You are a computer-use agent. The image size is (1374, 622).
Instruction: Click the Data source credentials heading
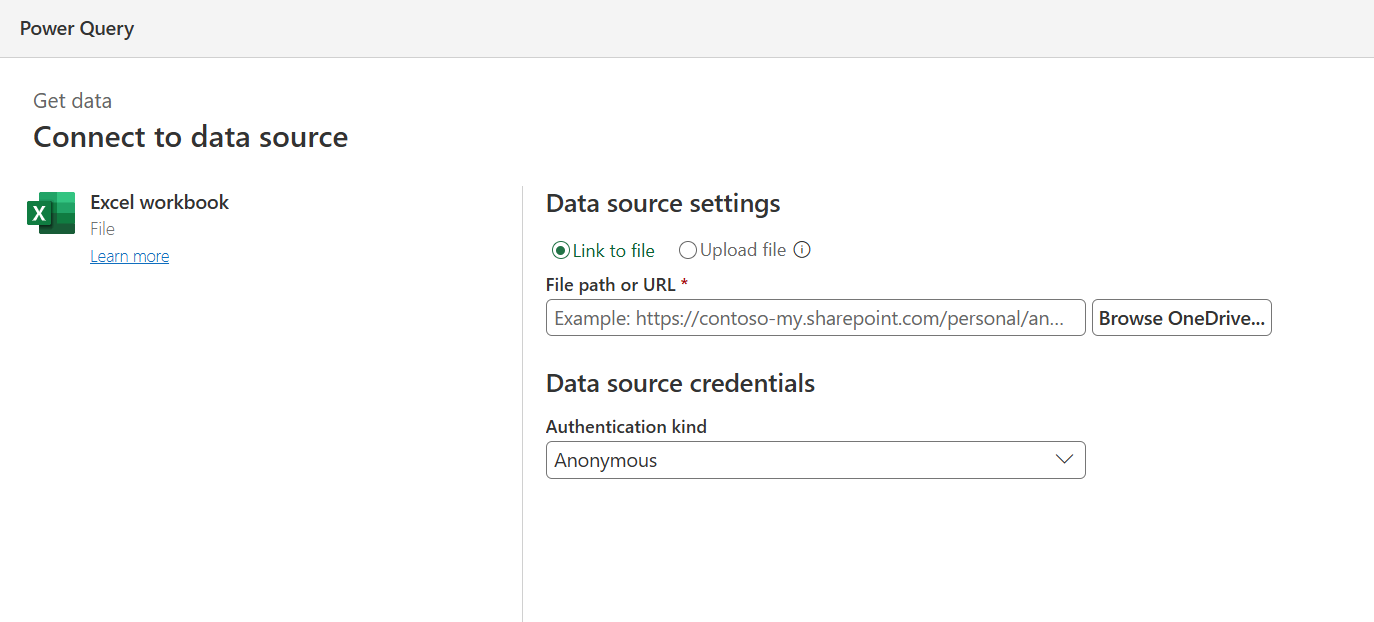tap(680, 383)
